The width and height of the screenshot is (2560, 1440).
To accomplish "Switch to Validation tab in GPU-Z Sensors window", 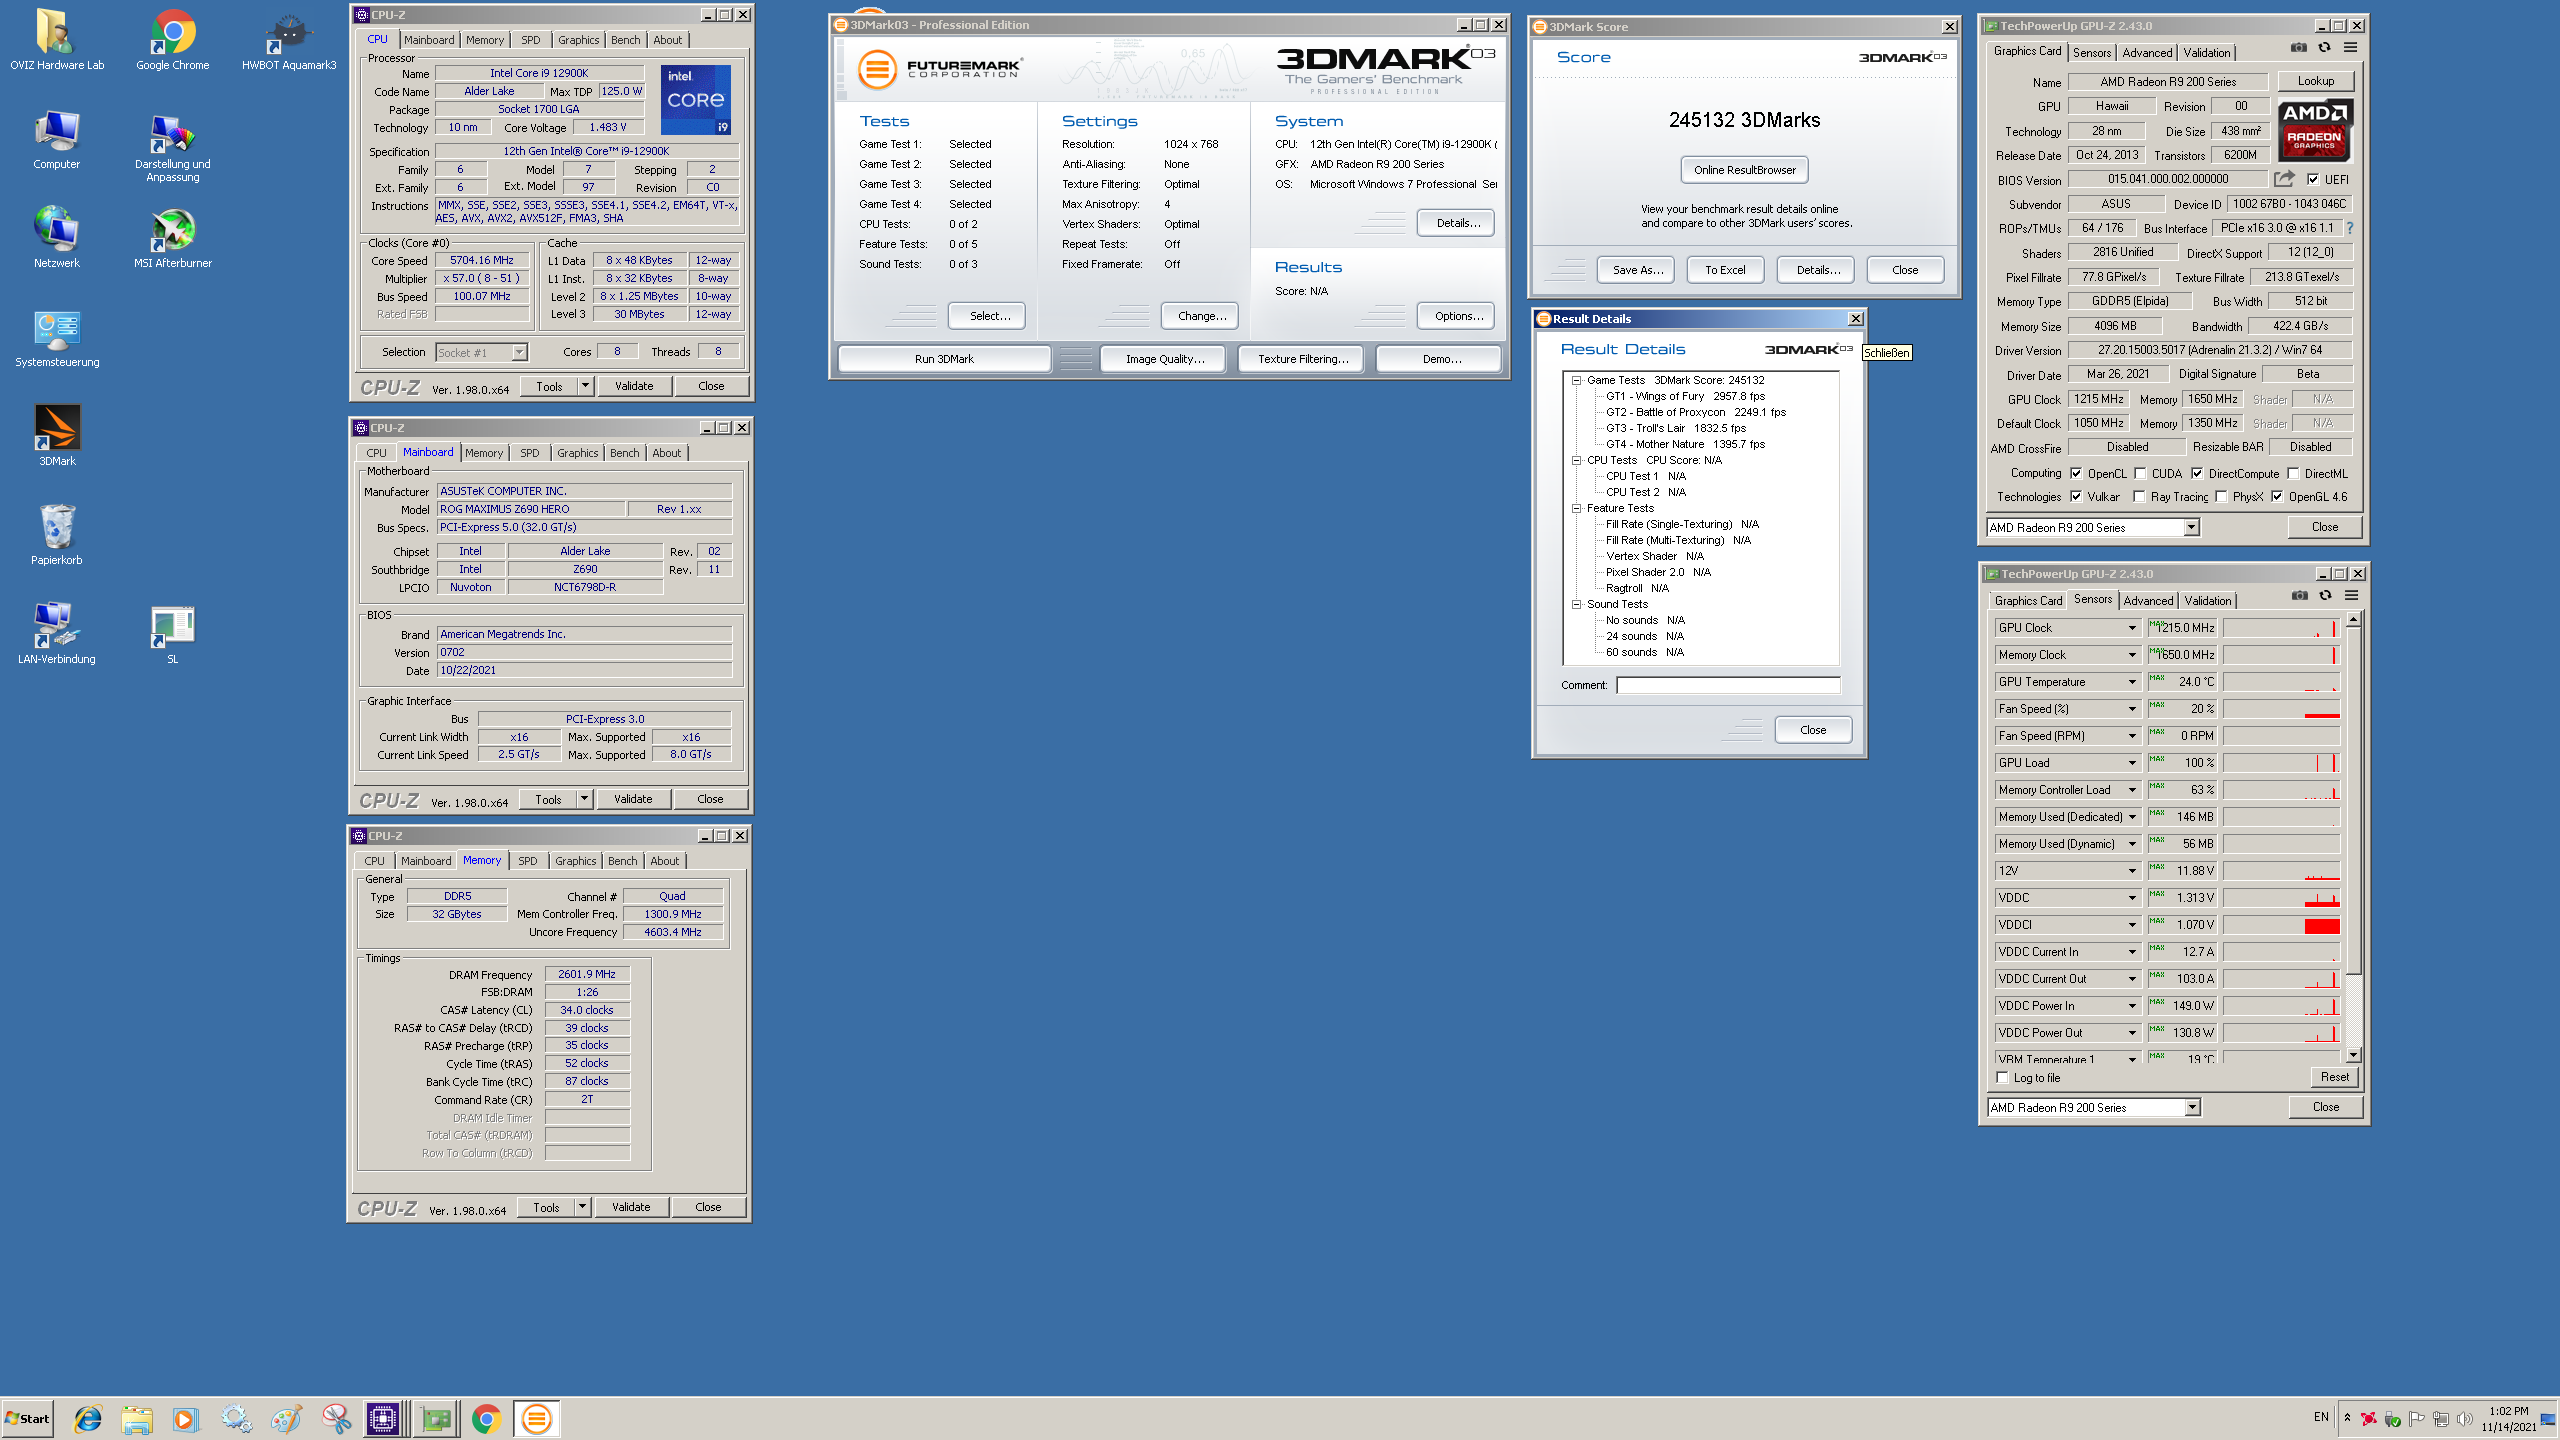I will (2207, 601).
